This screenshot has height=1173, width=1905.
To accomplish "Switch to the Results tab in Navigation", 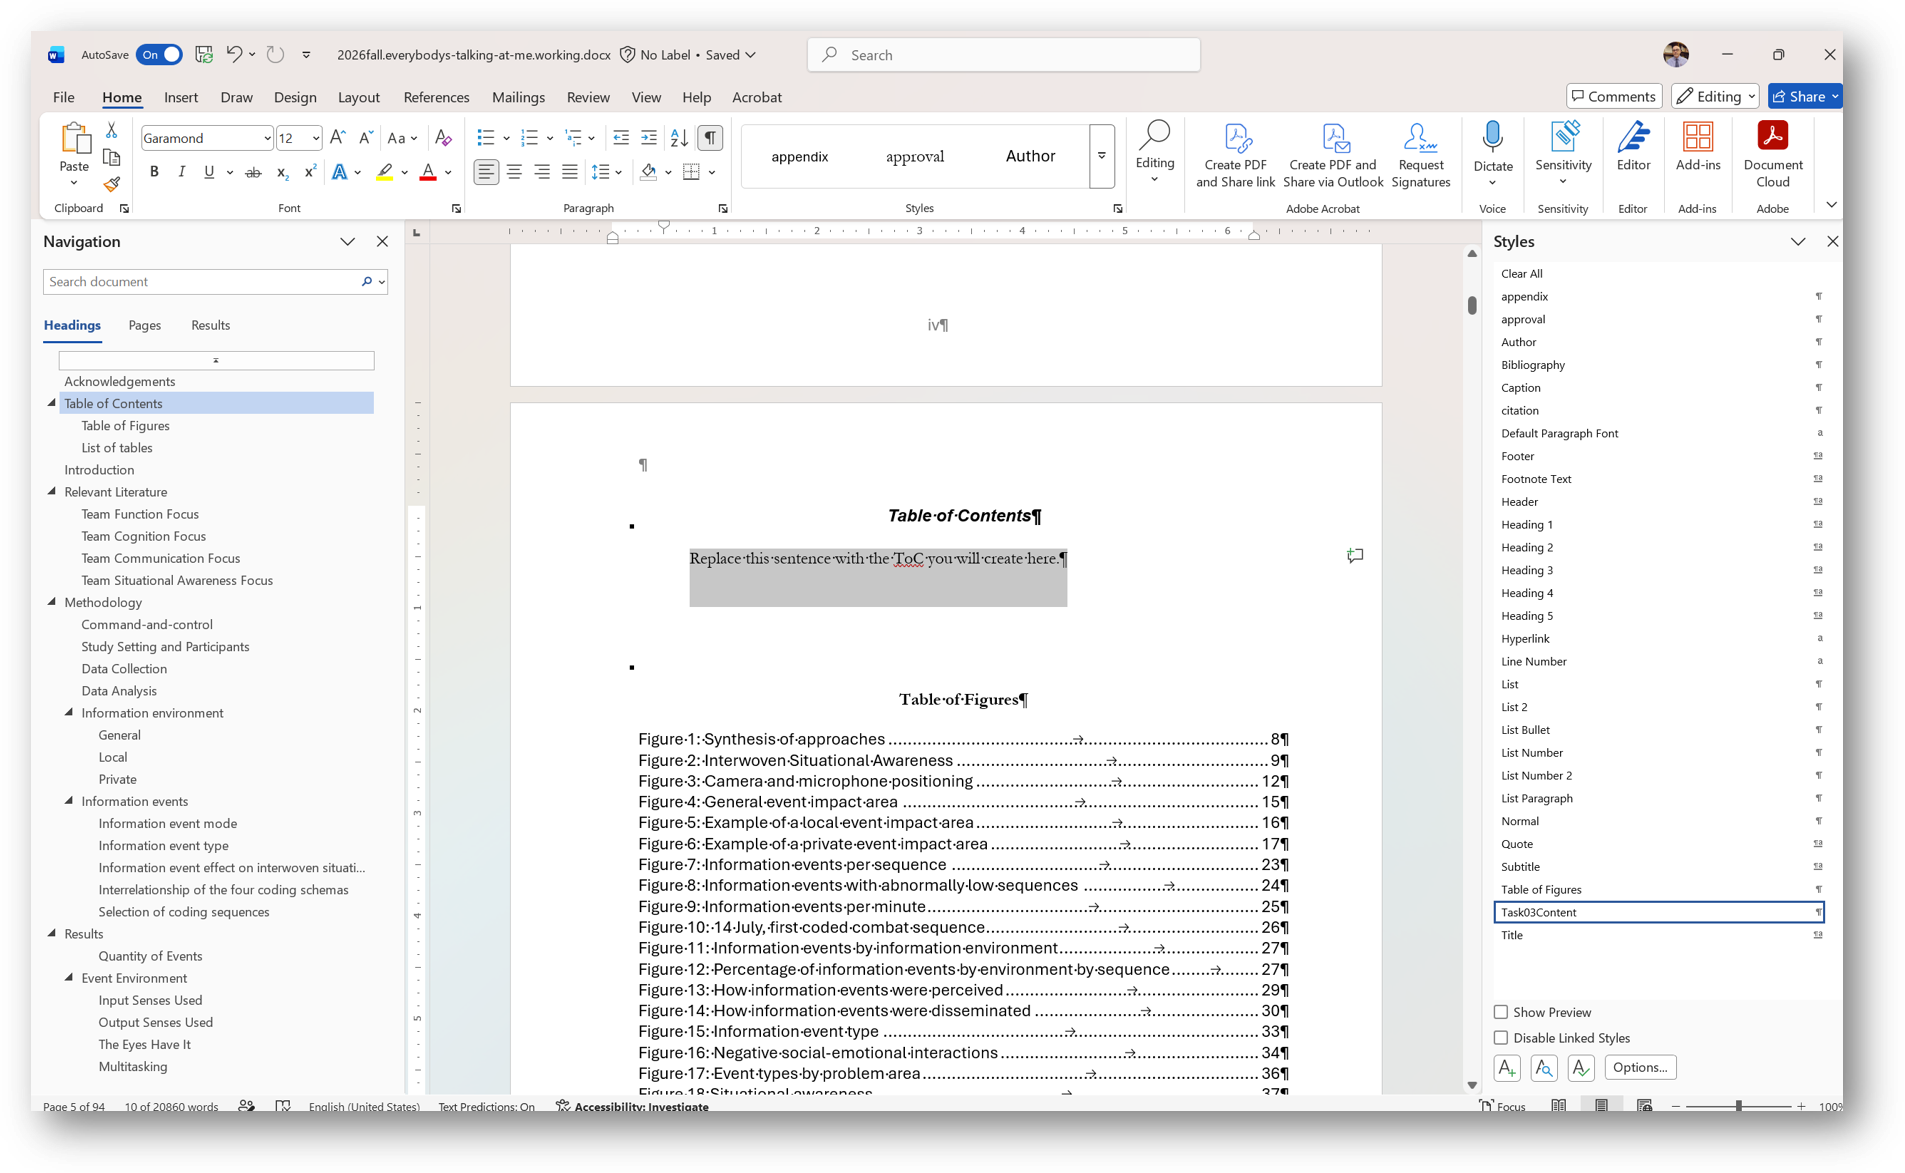I will (x=210, y=325).
